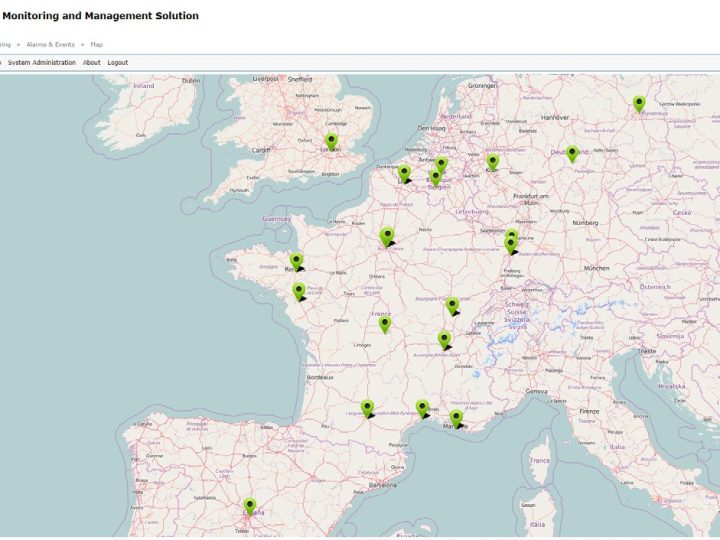Click the Limoges city label

coord(362,345)
